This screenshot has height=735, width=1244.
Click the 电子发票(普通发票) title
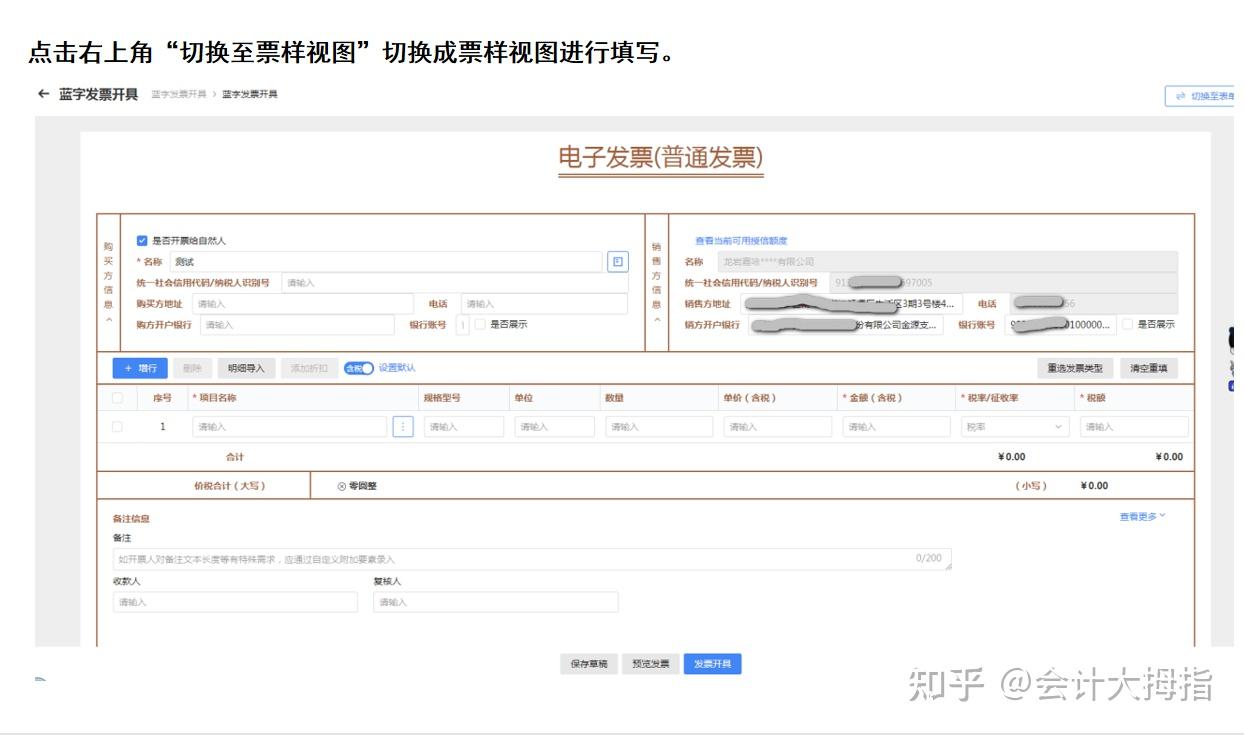(x=661, y=158)
